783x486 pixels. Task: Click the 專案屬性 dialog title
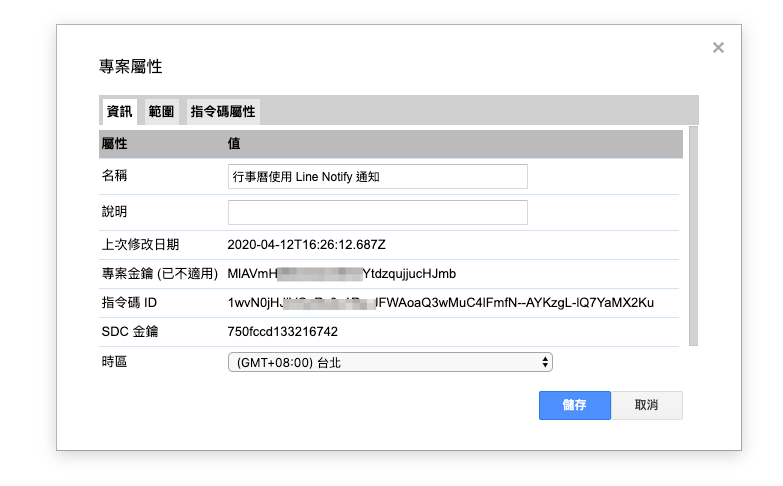click(x=130, y=67)
